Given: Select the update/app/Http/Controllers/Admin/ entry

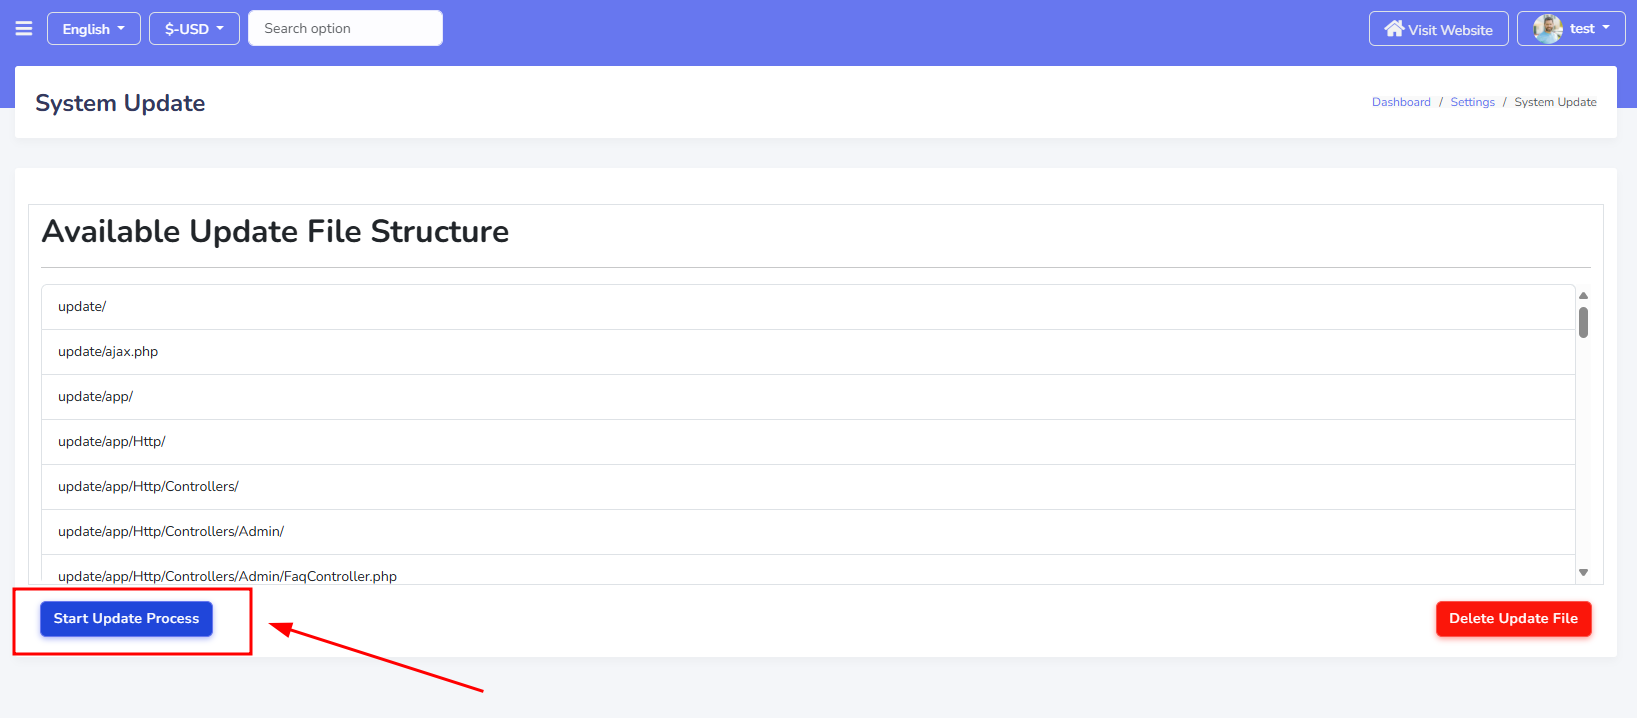Looking at the screenshot, I should pyautogui.click(x=808, y=532).
